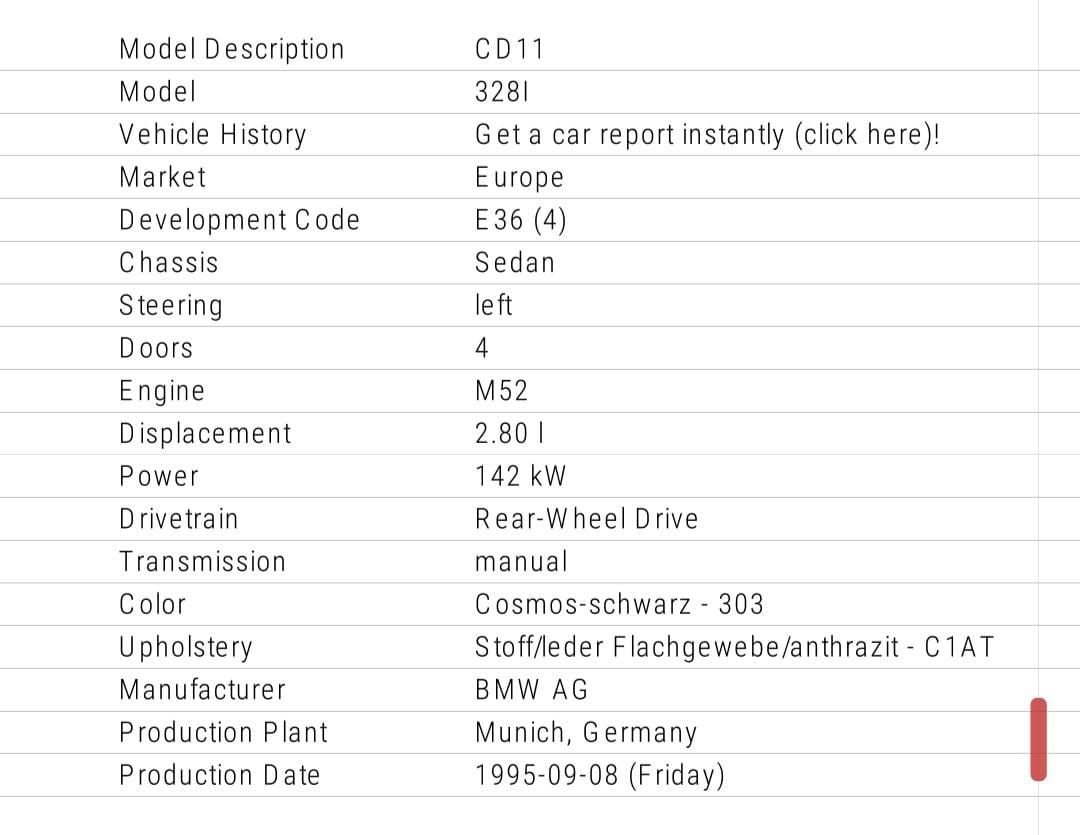Select the 2.80 l displacement value

click(509, 434)
